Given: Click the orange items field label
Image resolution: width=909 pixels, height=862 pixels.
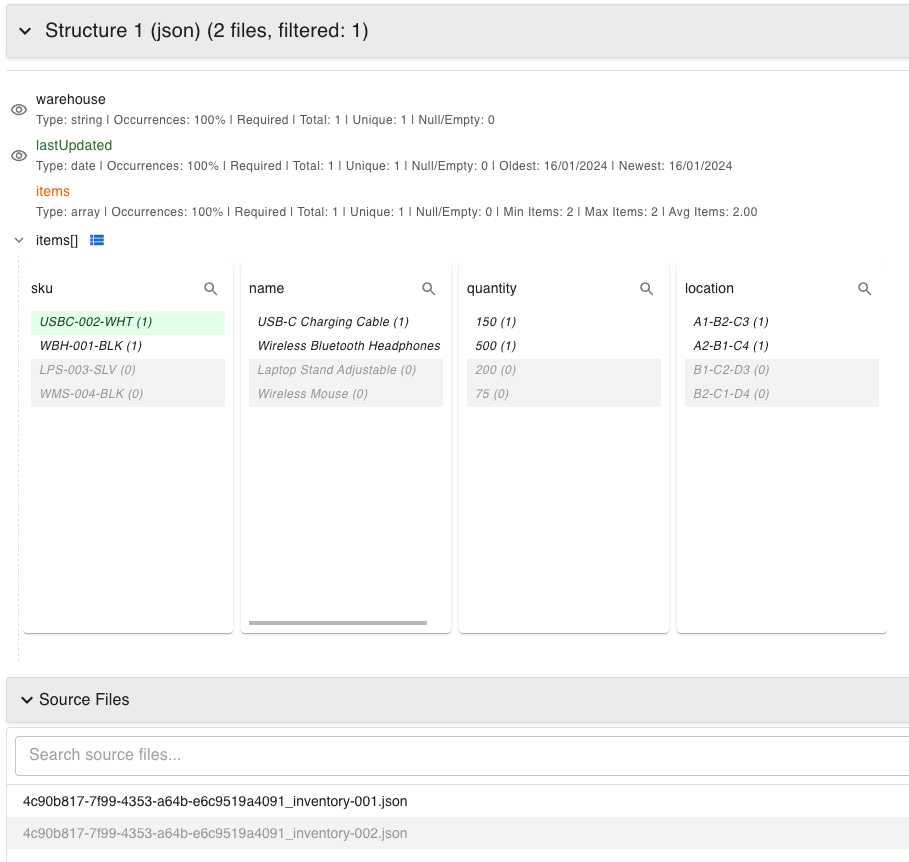Looking at the screenshot, I should (x=53, y=191).
